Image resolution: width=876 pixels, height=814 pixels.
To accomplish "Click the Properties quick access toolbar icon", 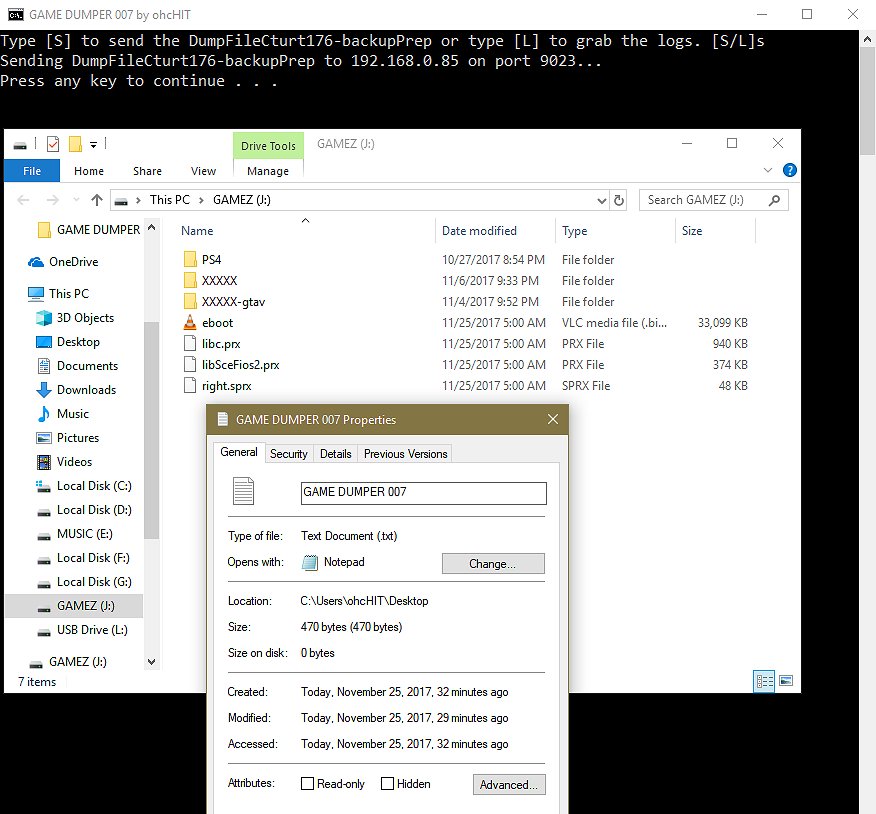I will point(53,144).
